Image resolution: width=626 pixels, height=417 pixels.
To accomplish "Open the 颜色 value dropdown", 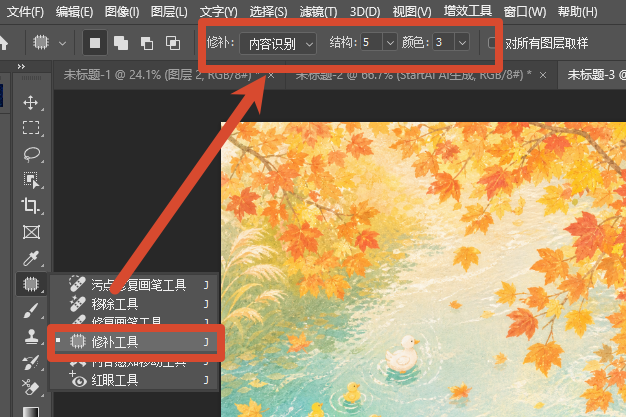I will coord(462,42).
